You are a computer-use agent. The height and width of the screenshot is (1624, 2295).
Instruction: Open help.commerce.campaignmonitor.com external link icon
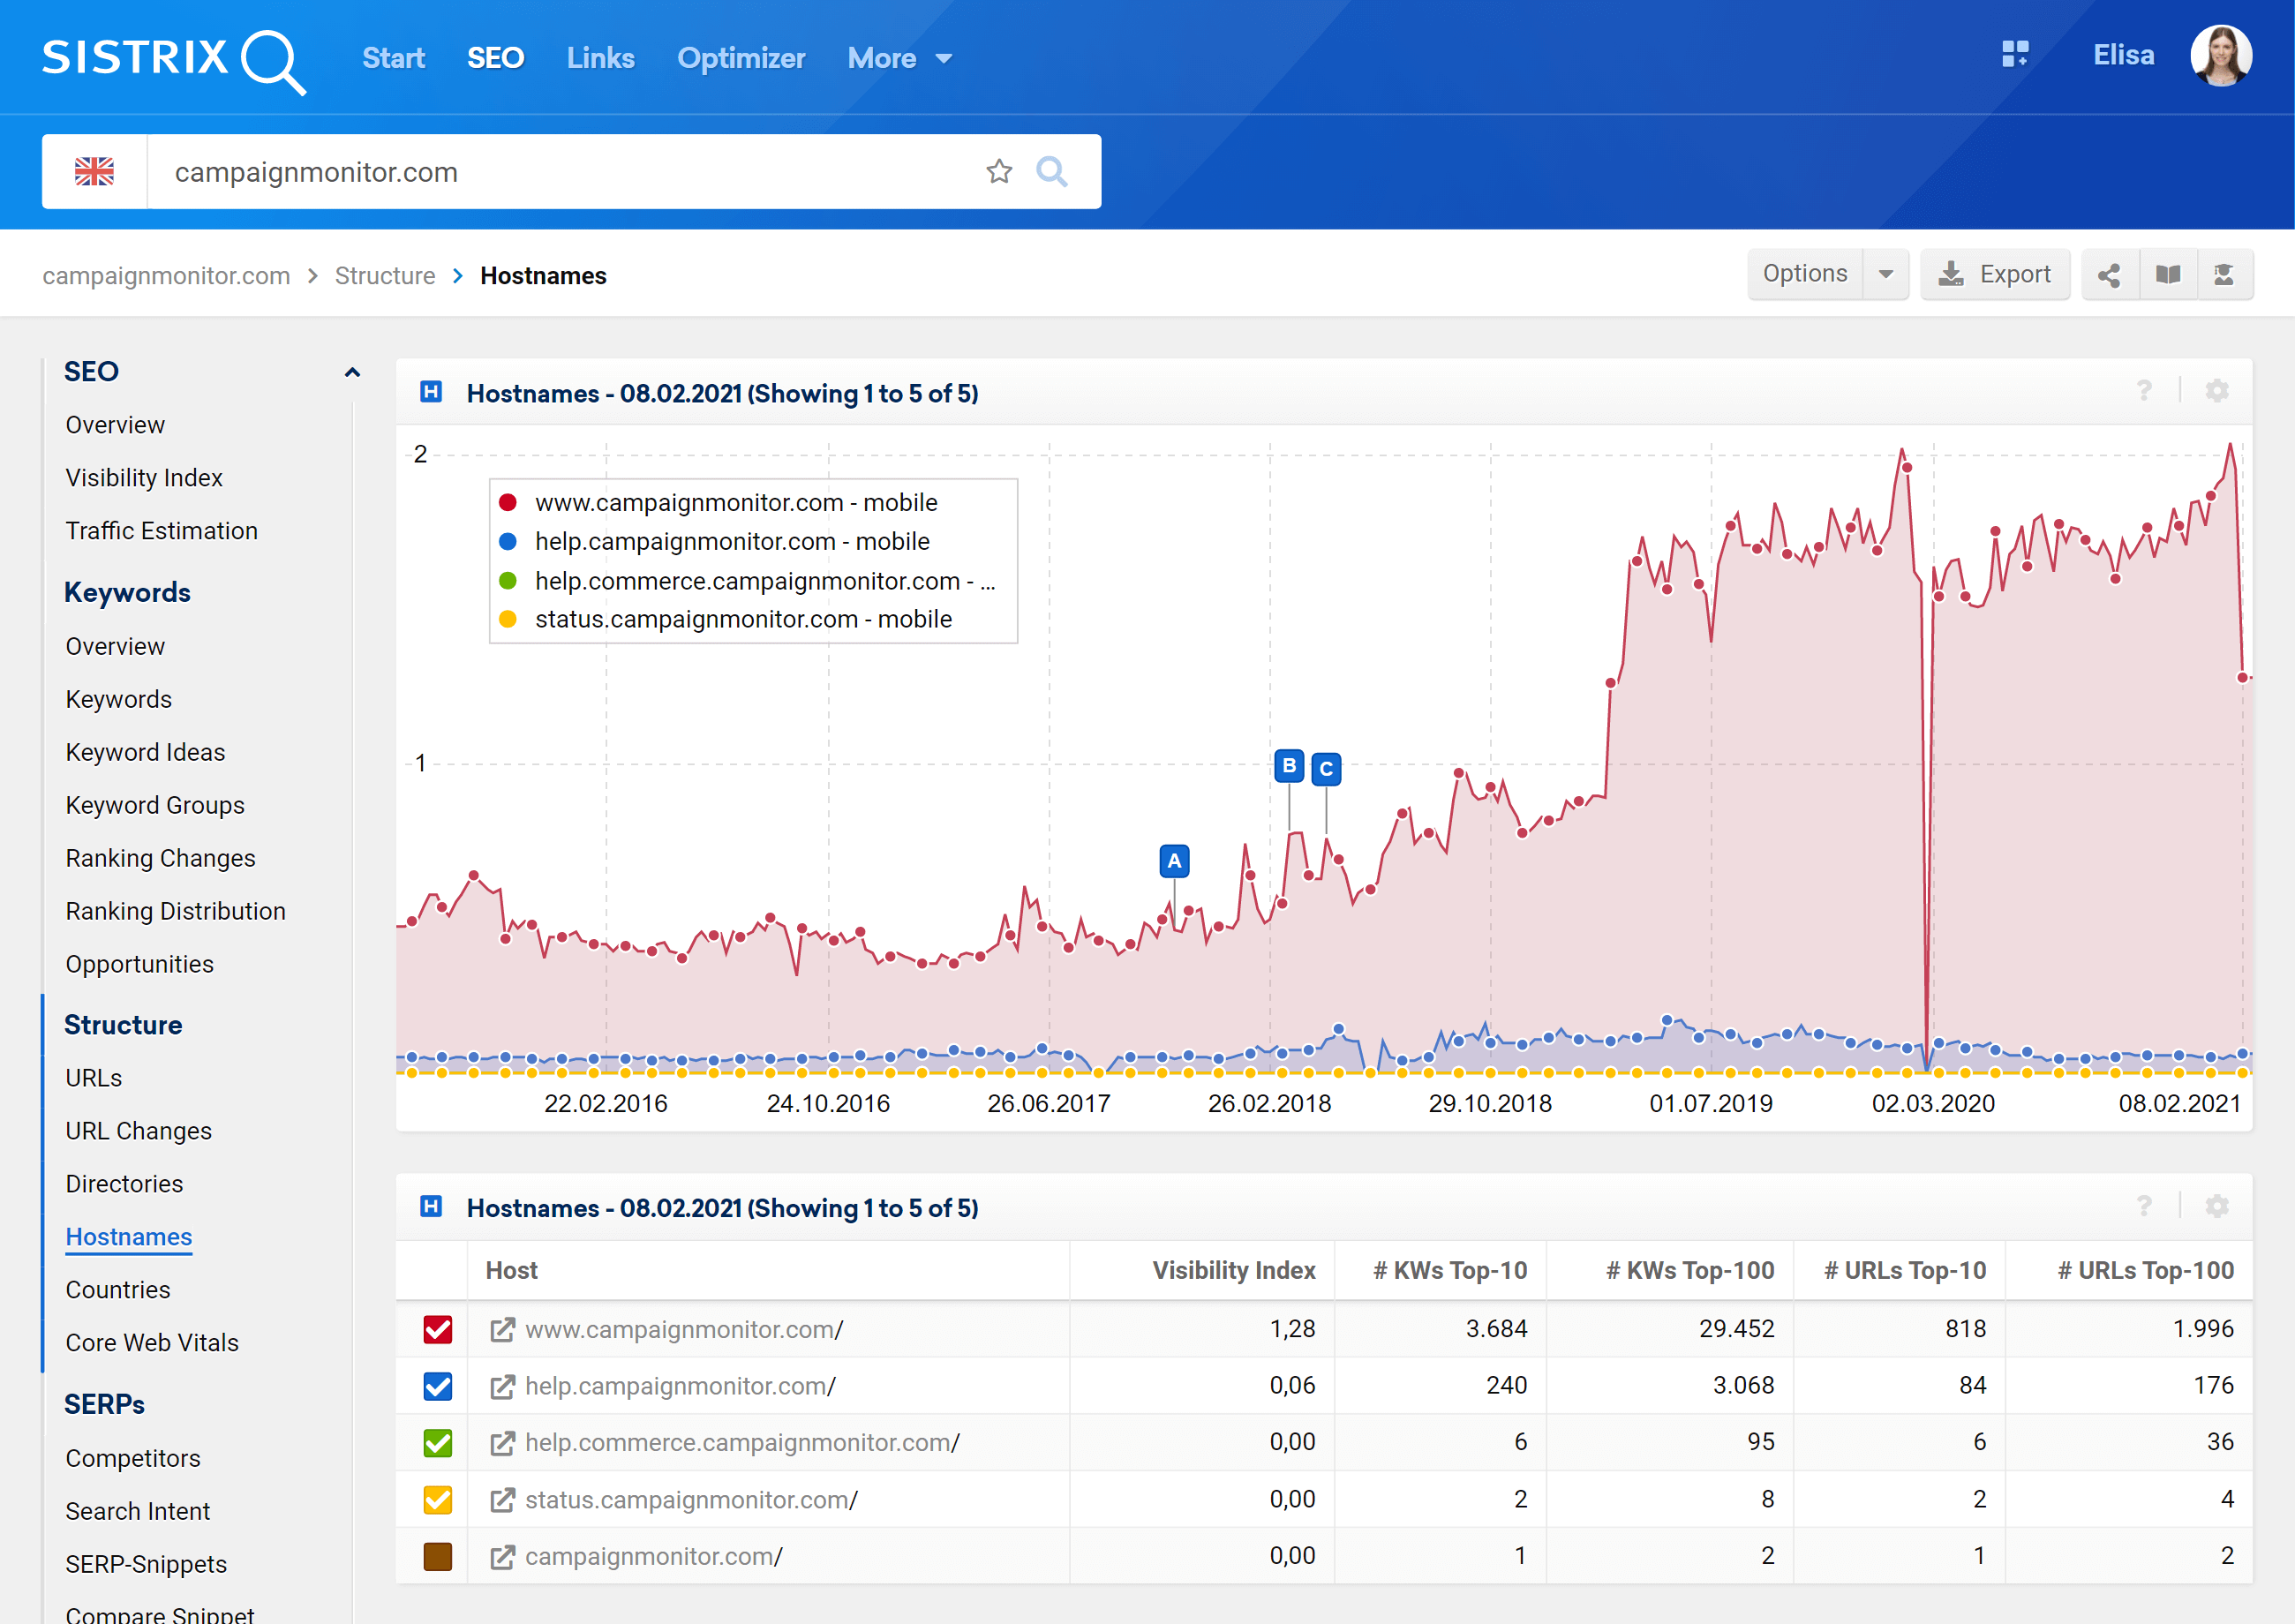coord(502,1443)
